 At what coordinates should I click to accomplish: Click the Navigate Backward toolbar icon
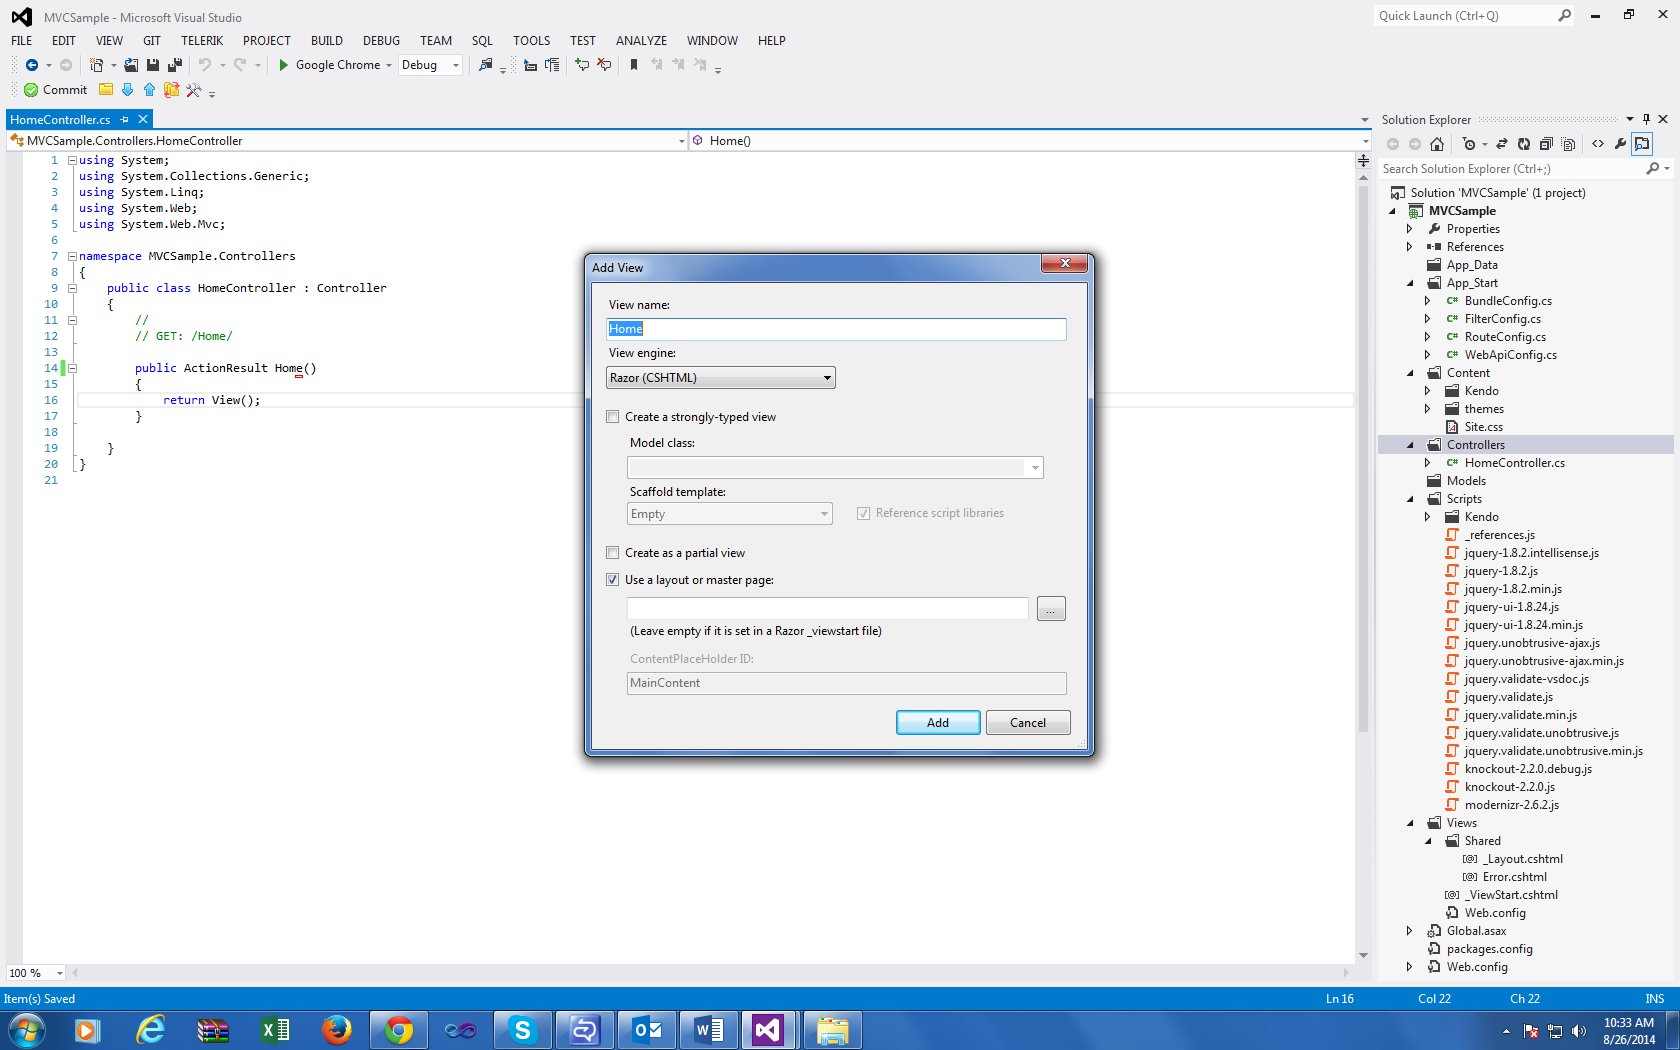(32, 65)
